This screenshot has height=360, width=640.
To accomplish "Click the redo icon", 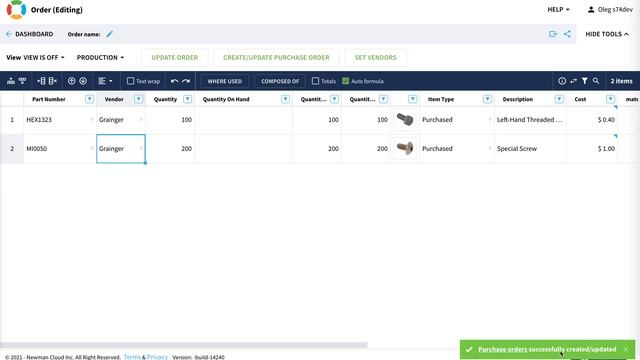I will coord(186,81).
